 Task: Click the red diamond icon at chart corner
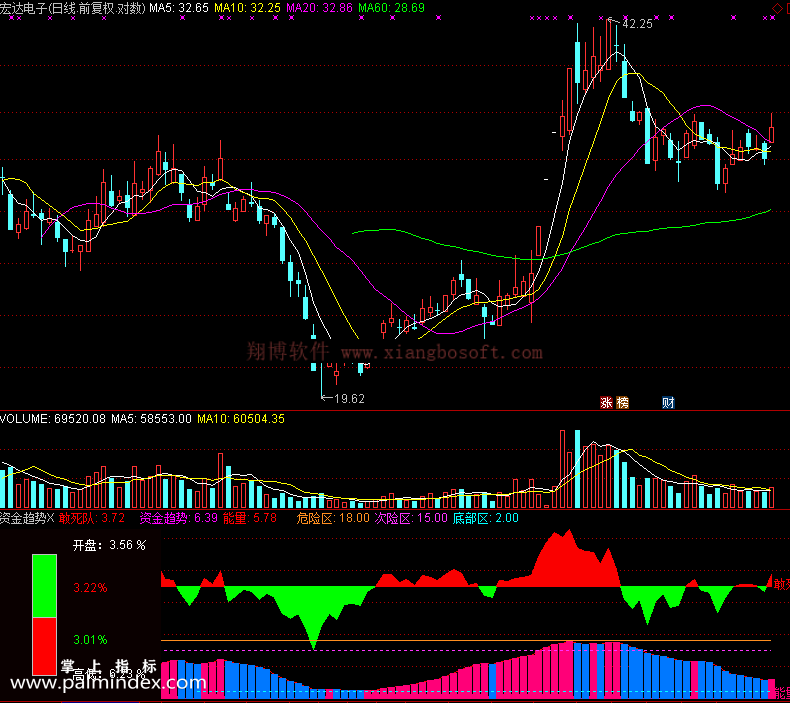[777, 8]
